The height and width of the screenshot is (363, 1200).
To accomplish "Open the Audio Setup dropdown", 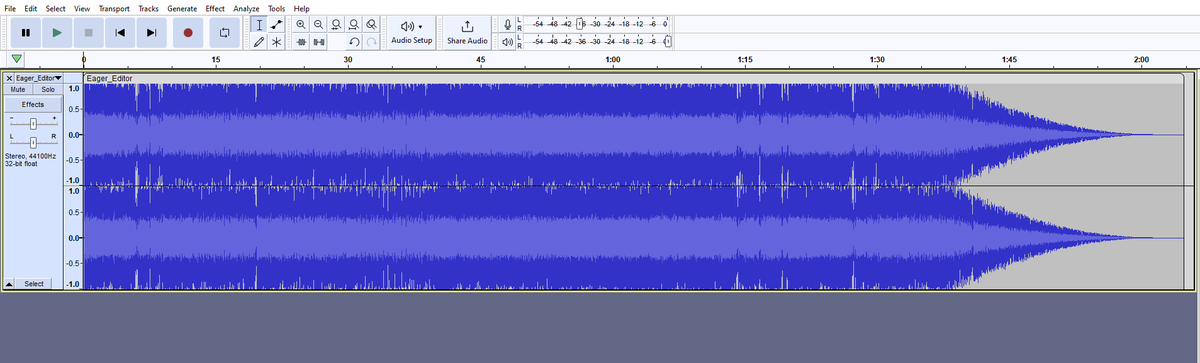I will [411, 32].
